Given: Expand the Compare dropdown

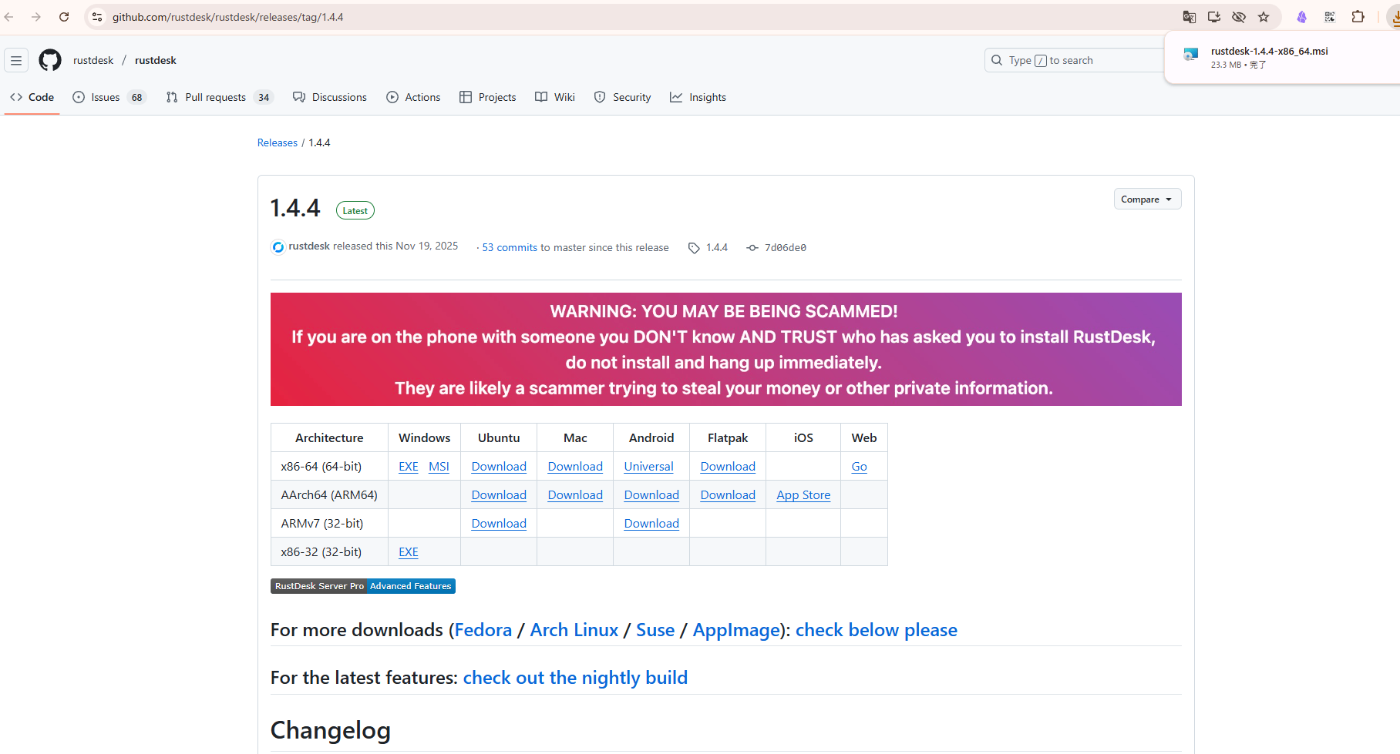Looking at the screenshot, I should 1147,199.
